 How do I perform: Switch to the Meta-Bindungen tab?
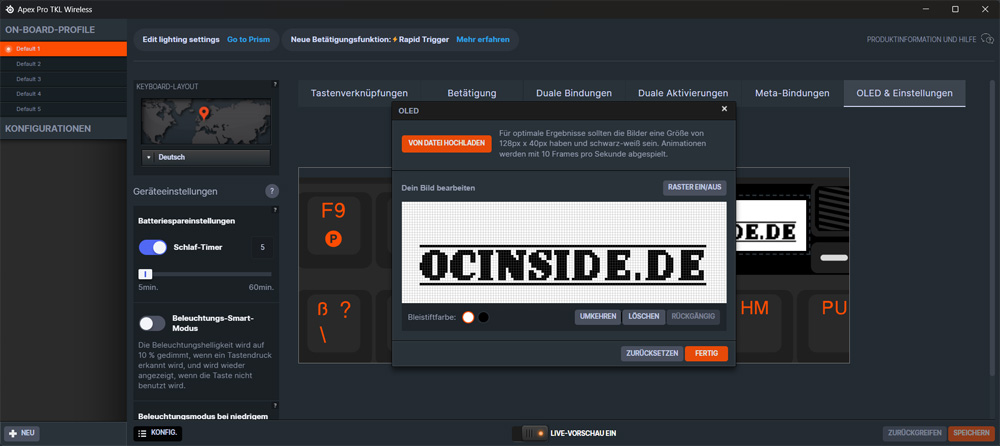pyautogui.click(x=792, y=93)
